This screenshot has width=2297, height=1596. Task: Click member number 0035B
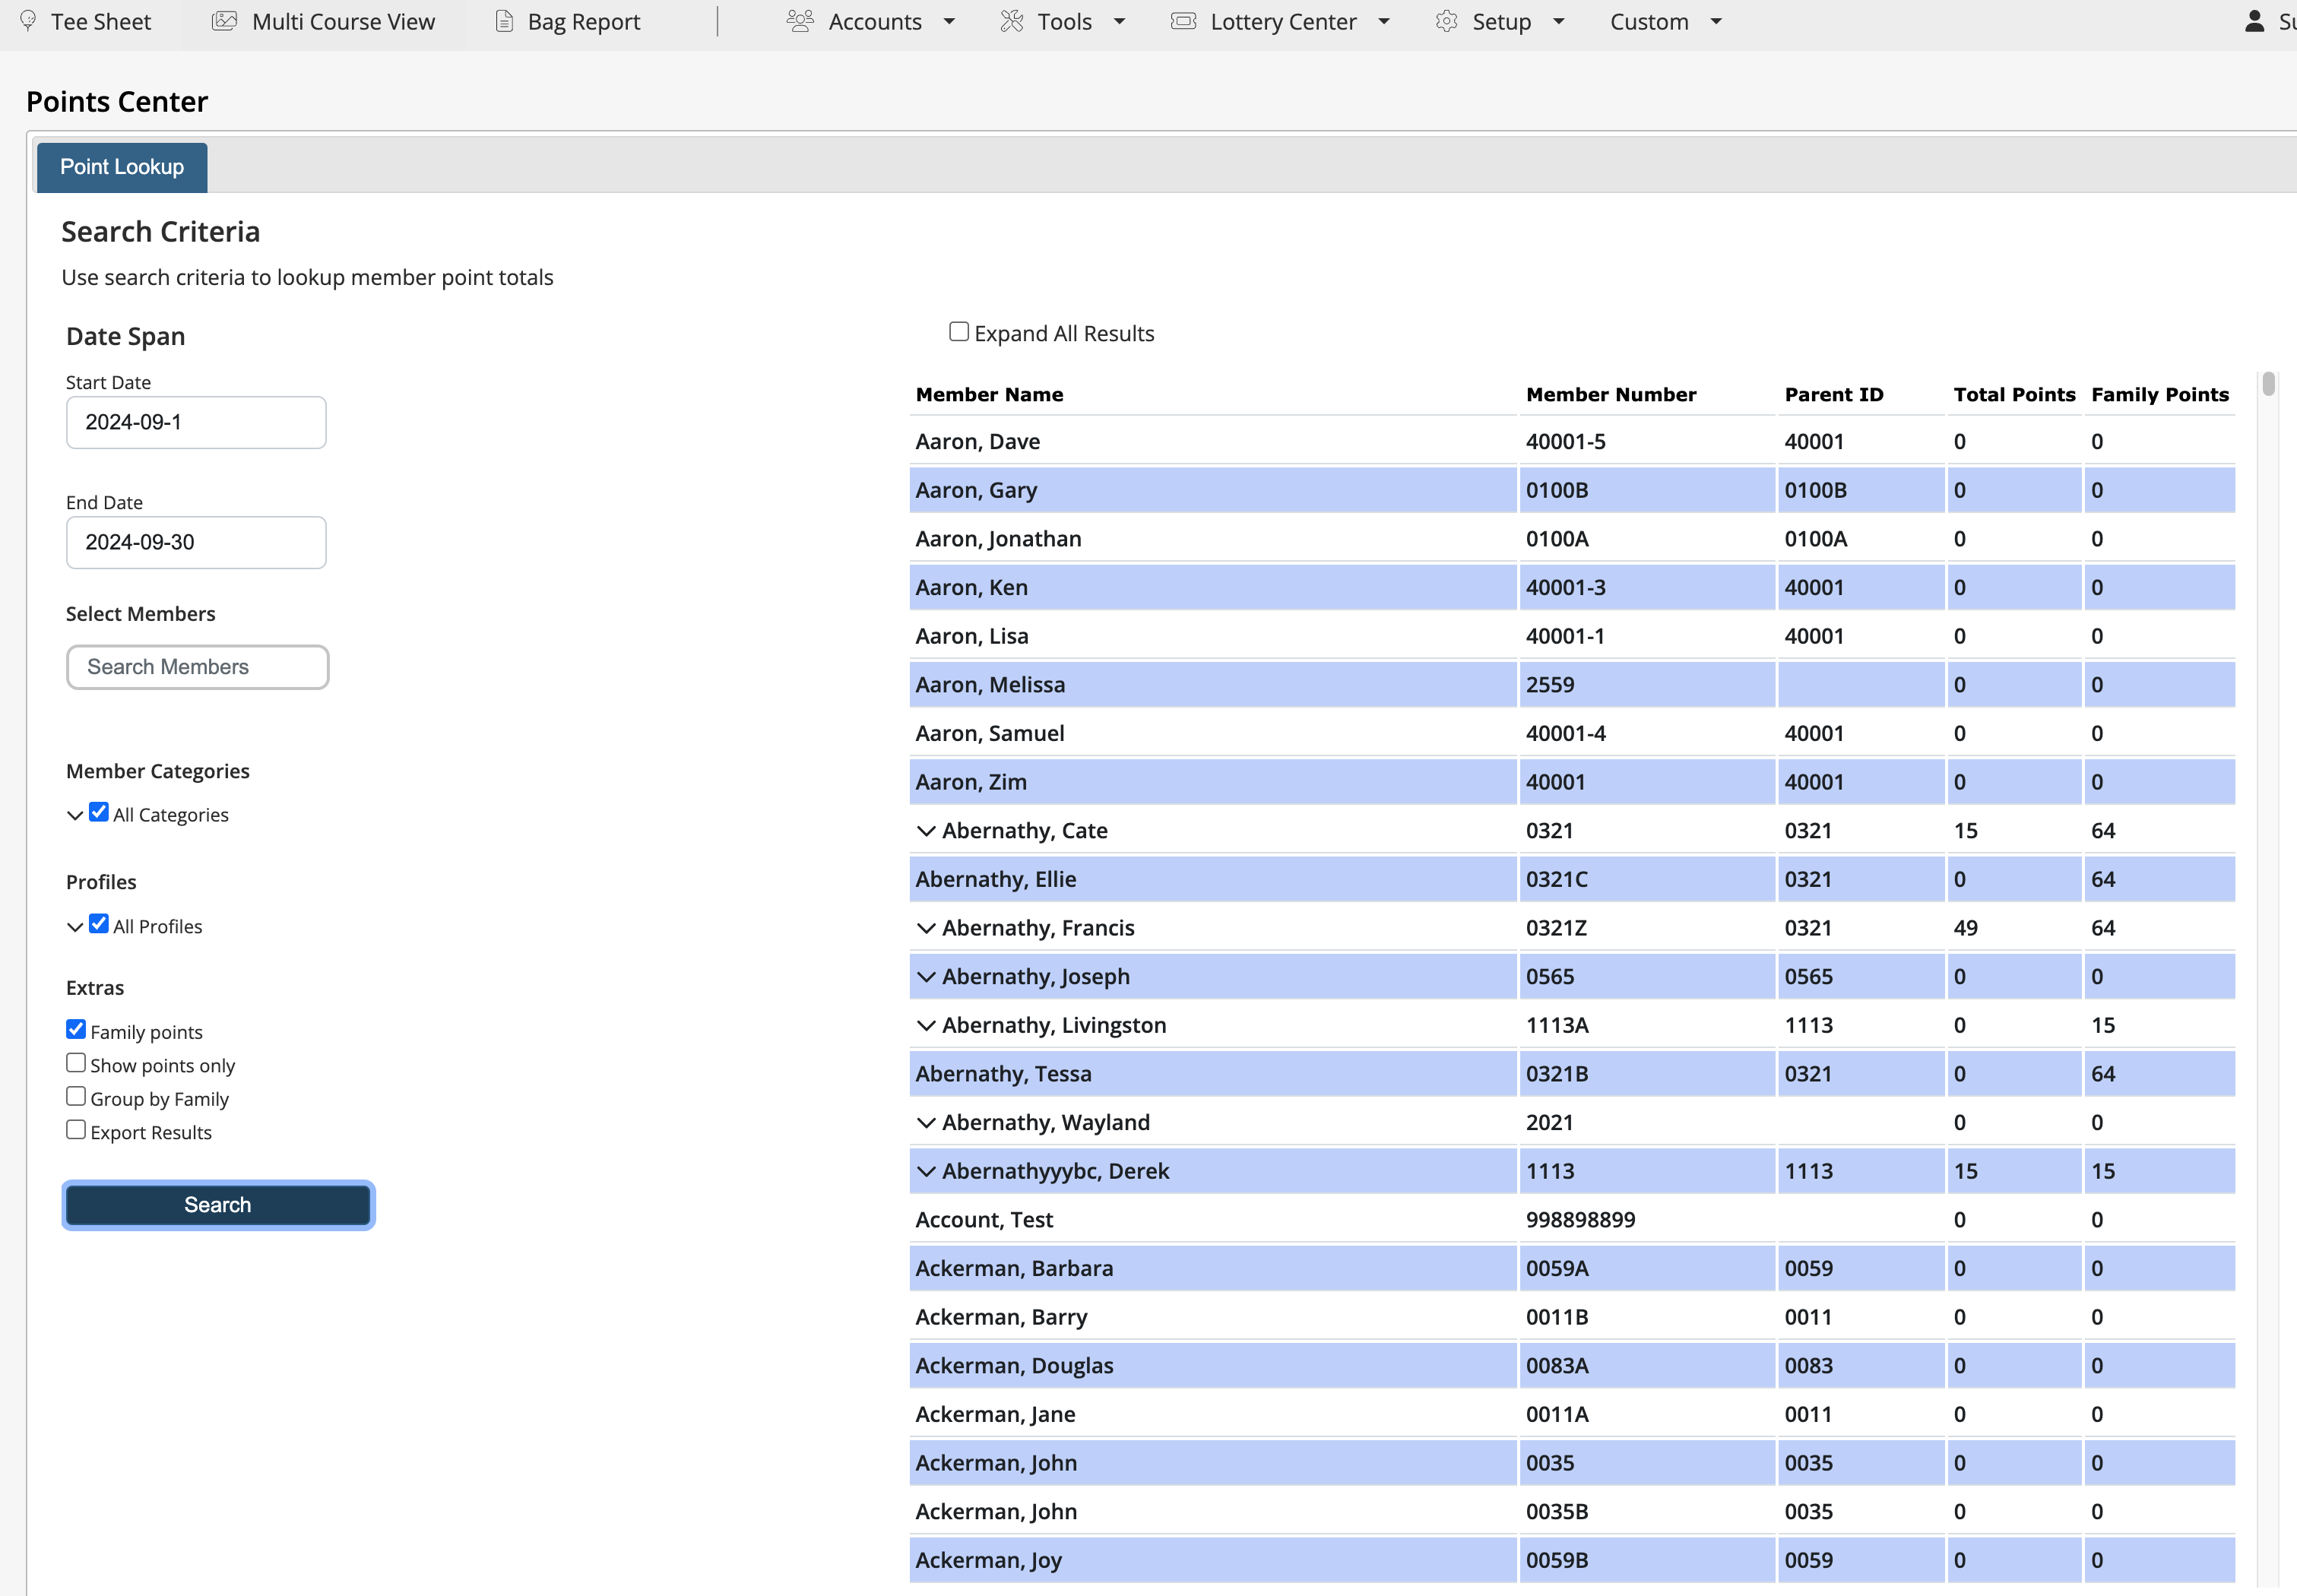pos(1557,1512)
